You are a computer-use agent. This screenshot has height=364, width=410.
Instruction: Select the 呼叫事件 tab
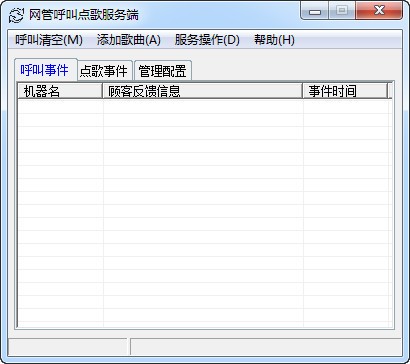coord(45,70)
